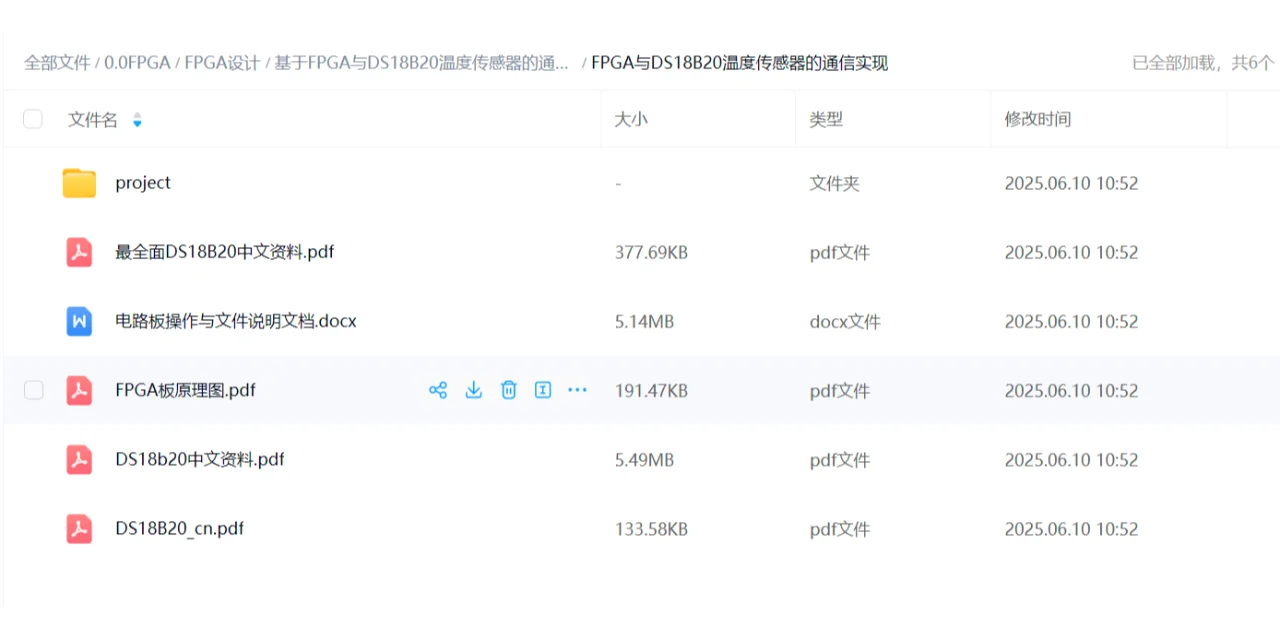The height and width of the screenshot is (640, 1280).
Task: Click the Word icon of 电路板操作与文件说明文档.docx
Action: click(79, 321)
